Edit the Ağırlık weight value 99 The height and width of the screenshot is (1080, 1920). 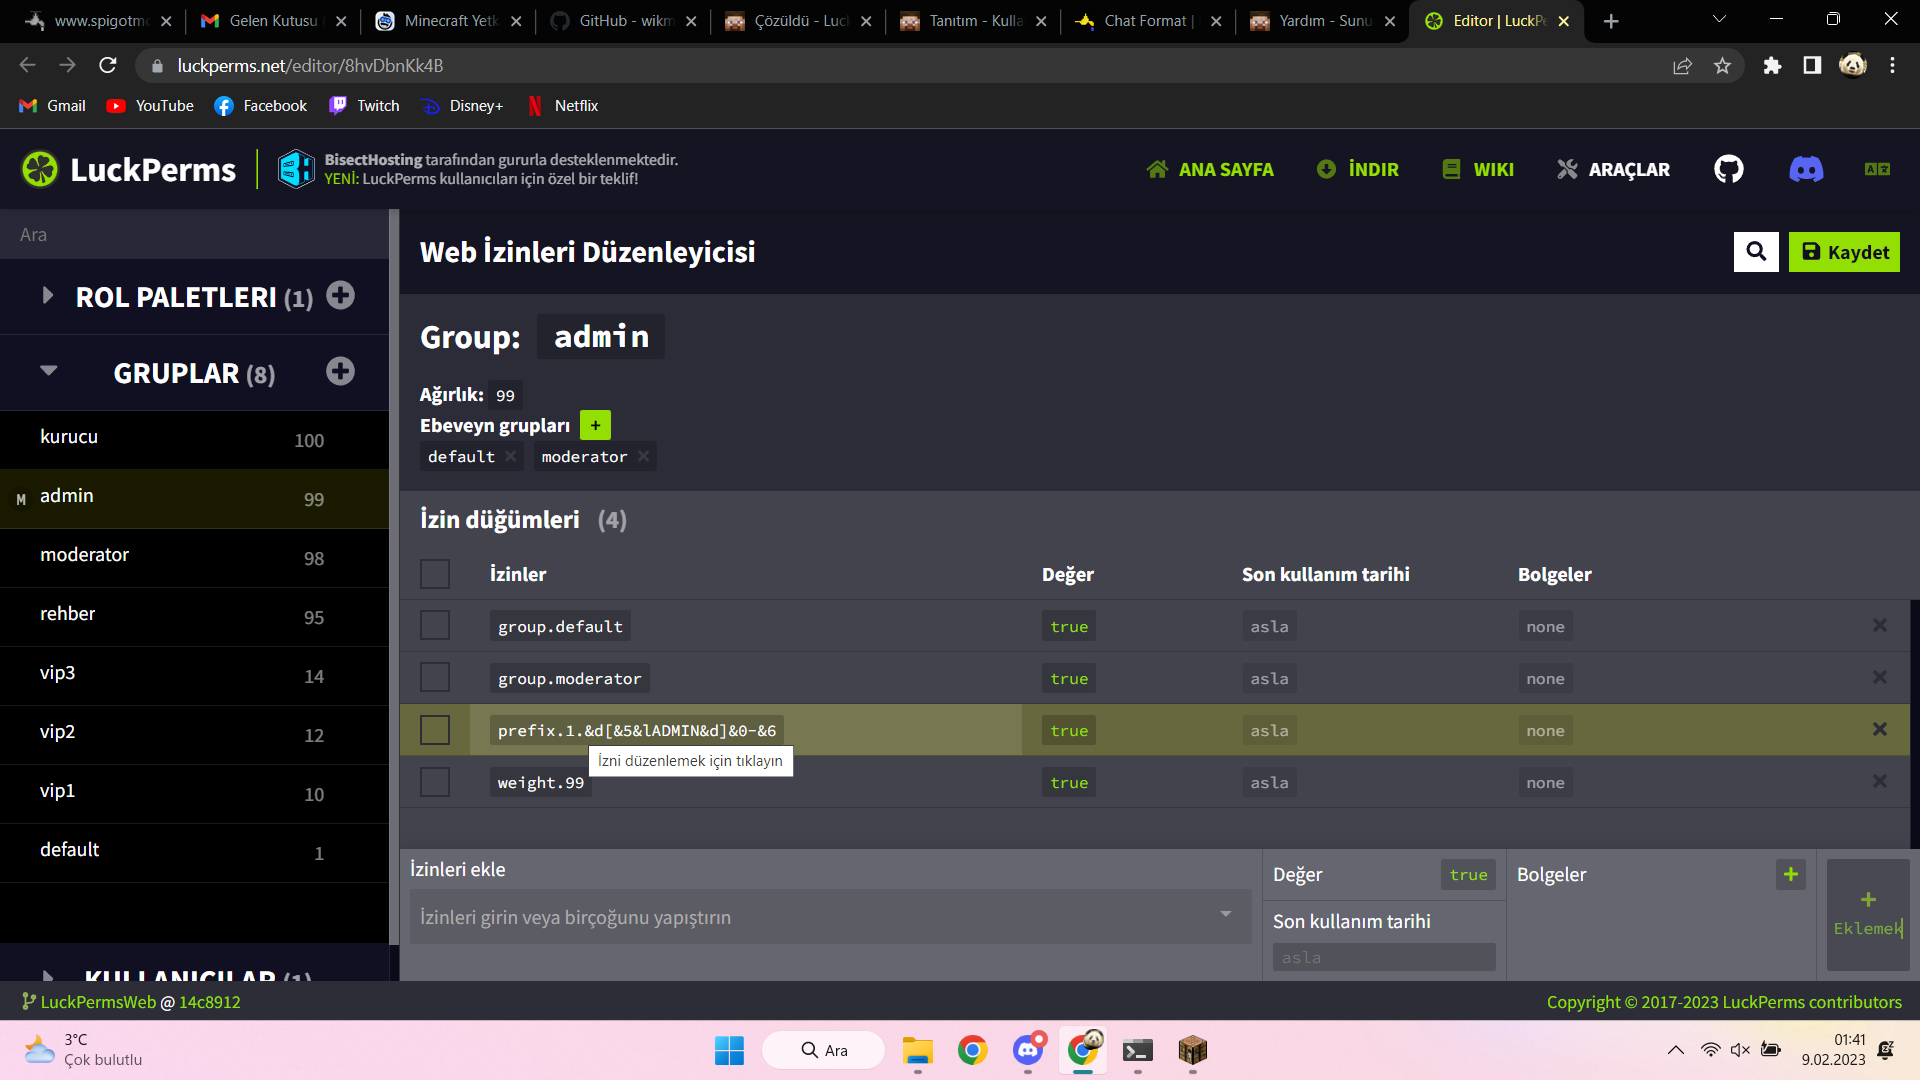(505, 395)
